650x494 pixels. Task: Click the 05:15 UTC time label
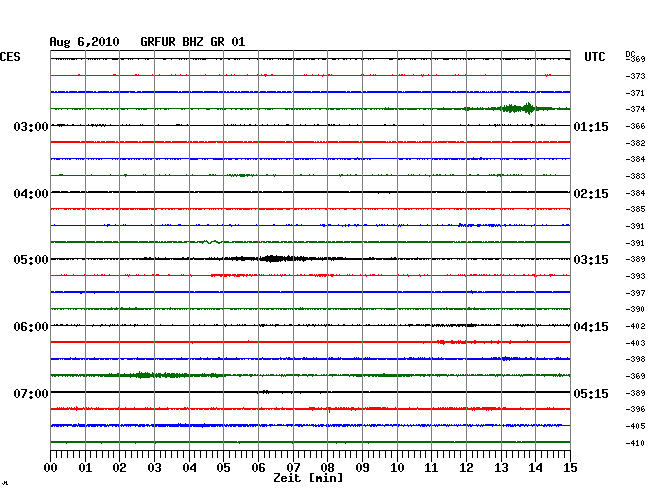tap(591, 393)
